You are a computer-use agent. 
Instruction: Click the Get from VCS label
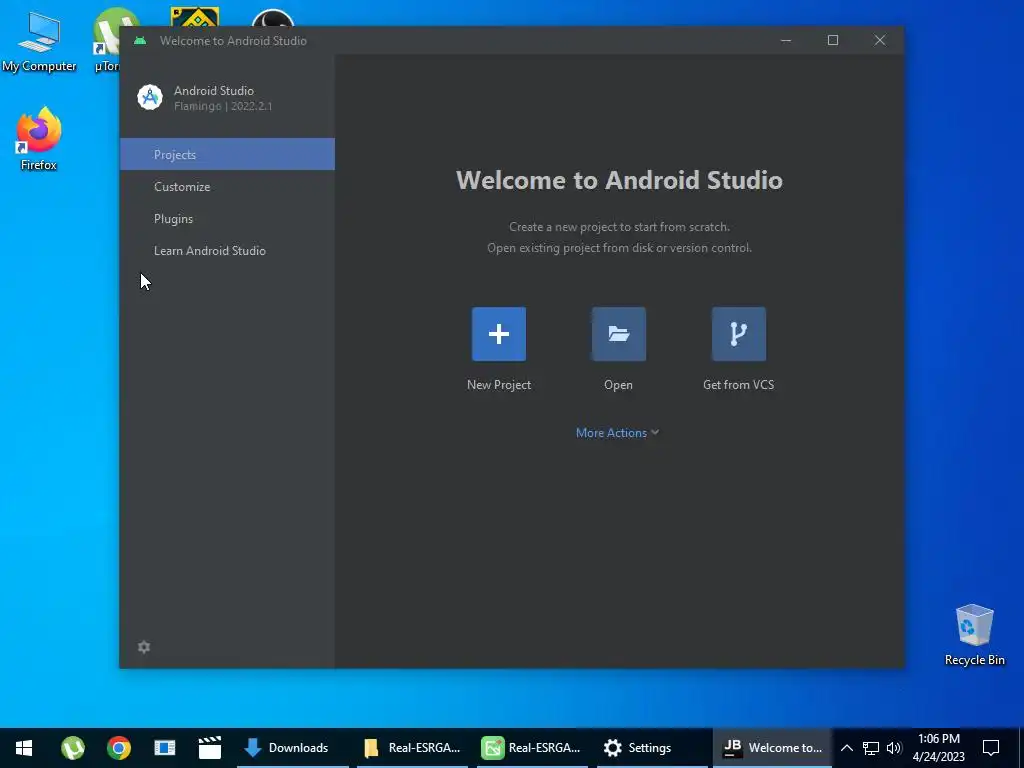pos(739,385)
